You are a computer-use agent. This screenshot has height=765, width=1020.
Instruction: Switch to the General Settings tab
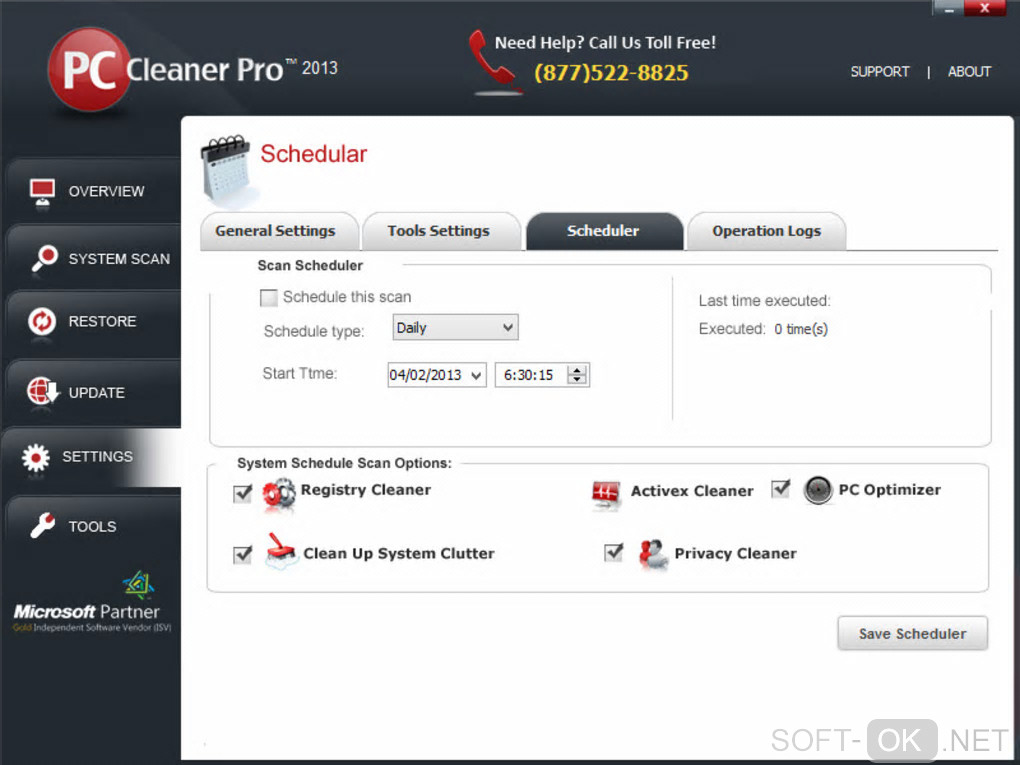(279, 231)
